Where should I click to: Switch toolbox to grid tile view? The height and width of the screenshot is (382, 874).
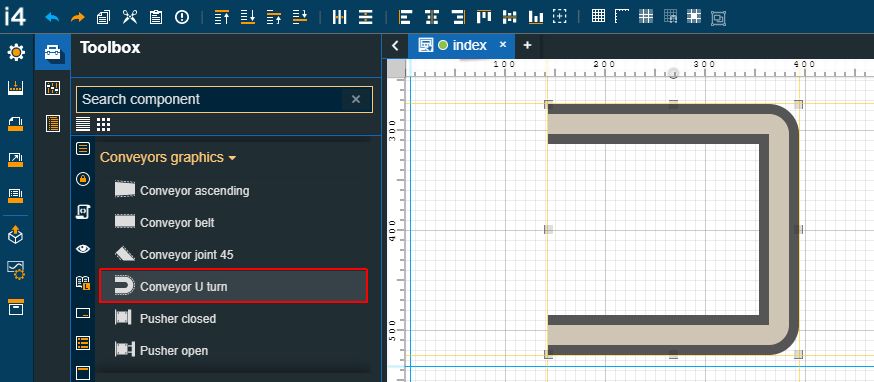point(103,124)
